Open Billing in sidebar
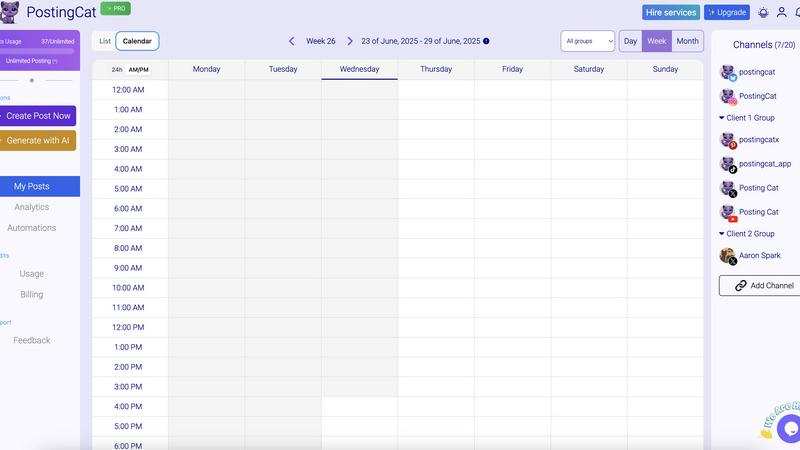The width and height of the screenshot is (800, 450). click(x=32, y=294)
